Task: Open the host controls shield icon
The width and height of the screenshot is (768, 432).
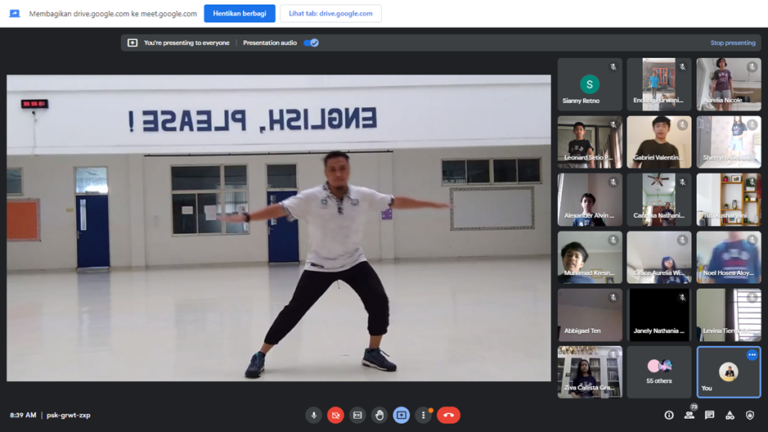Action: pyautogui.click(x=750, y=415)
